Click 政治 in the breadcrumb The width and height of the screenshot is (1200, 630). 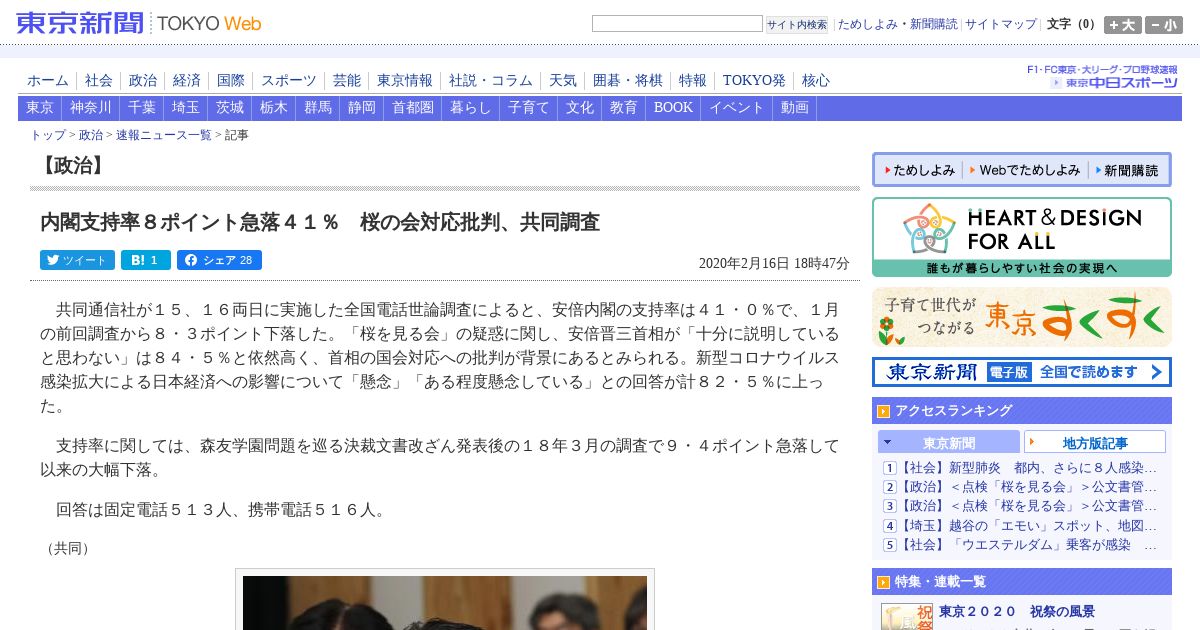click(x=91, y=135)
